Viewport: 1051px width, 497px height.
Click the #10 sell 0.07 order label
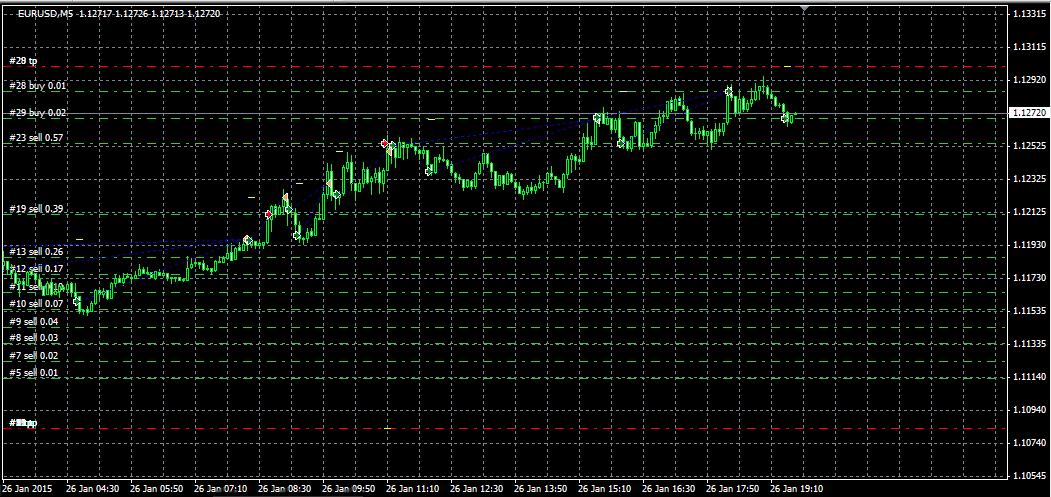click(x=36, y=304)
